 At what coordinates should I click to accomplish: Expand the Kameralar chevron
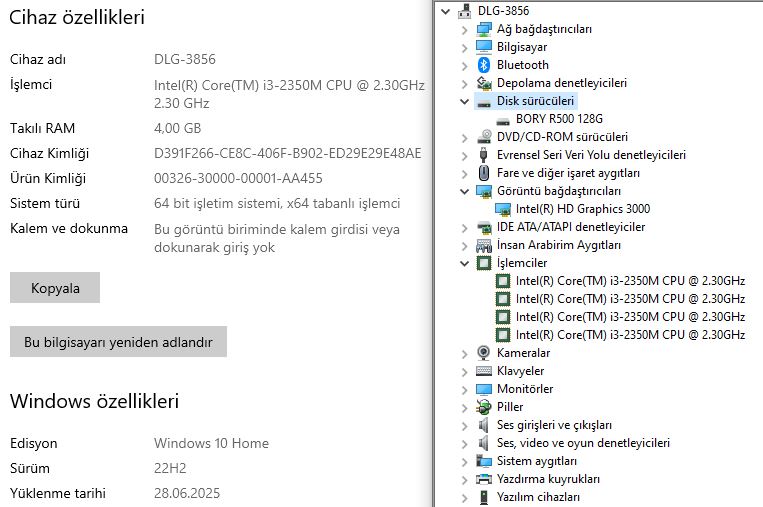[465, 354]
